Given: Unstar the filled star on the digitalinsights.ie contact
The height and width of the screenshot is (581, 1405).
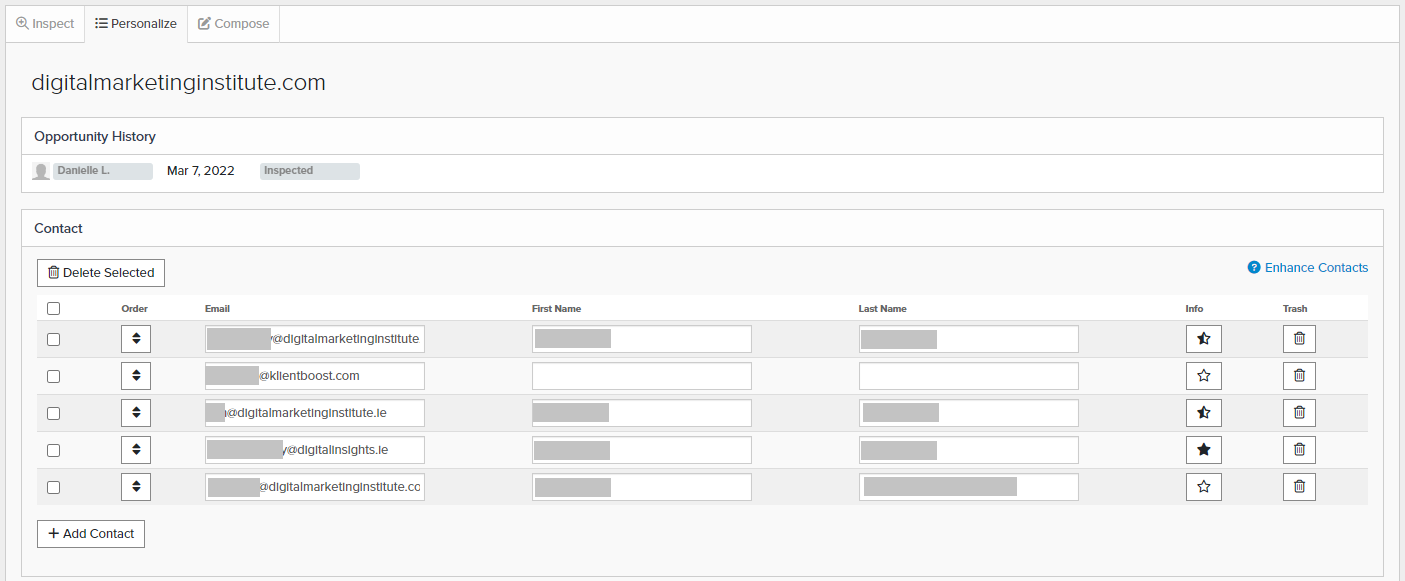Looking at the screenshot, I should click(x=1203, y=449).
